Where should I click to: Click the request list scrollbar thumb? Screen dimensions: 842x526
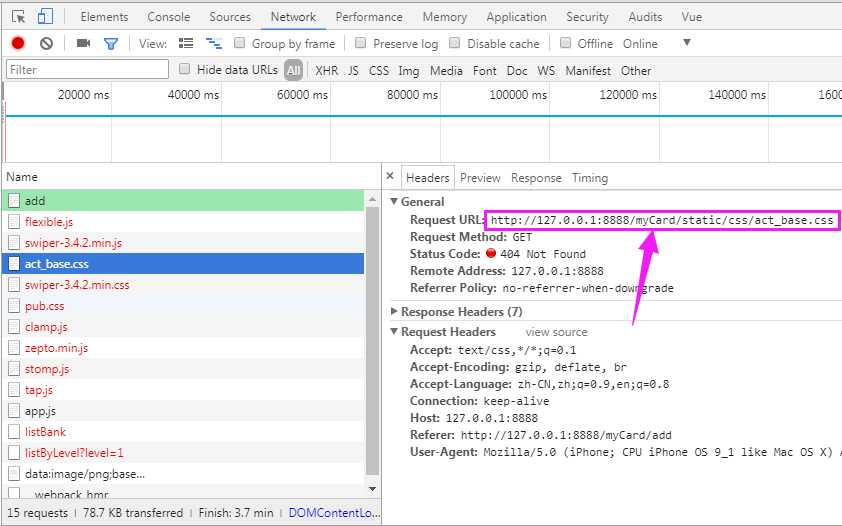point(372,341)
